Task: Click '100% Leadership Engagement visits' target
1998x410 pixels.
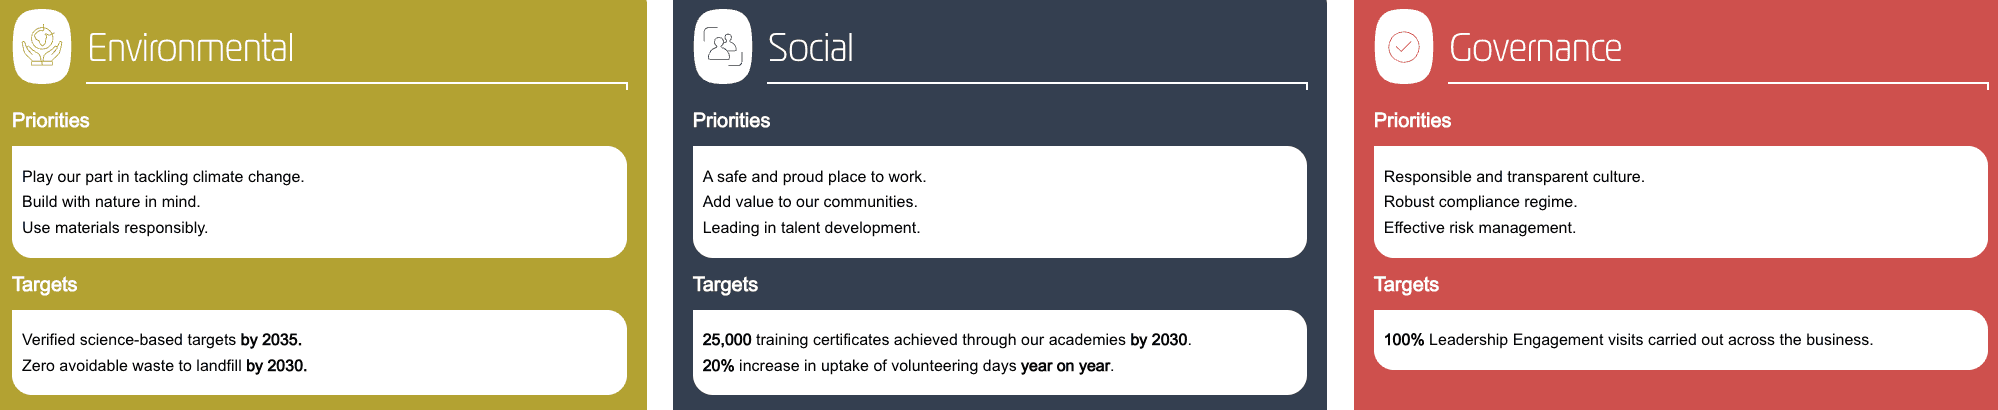Action: coord(1628,339)
